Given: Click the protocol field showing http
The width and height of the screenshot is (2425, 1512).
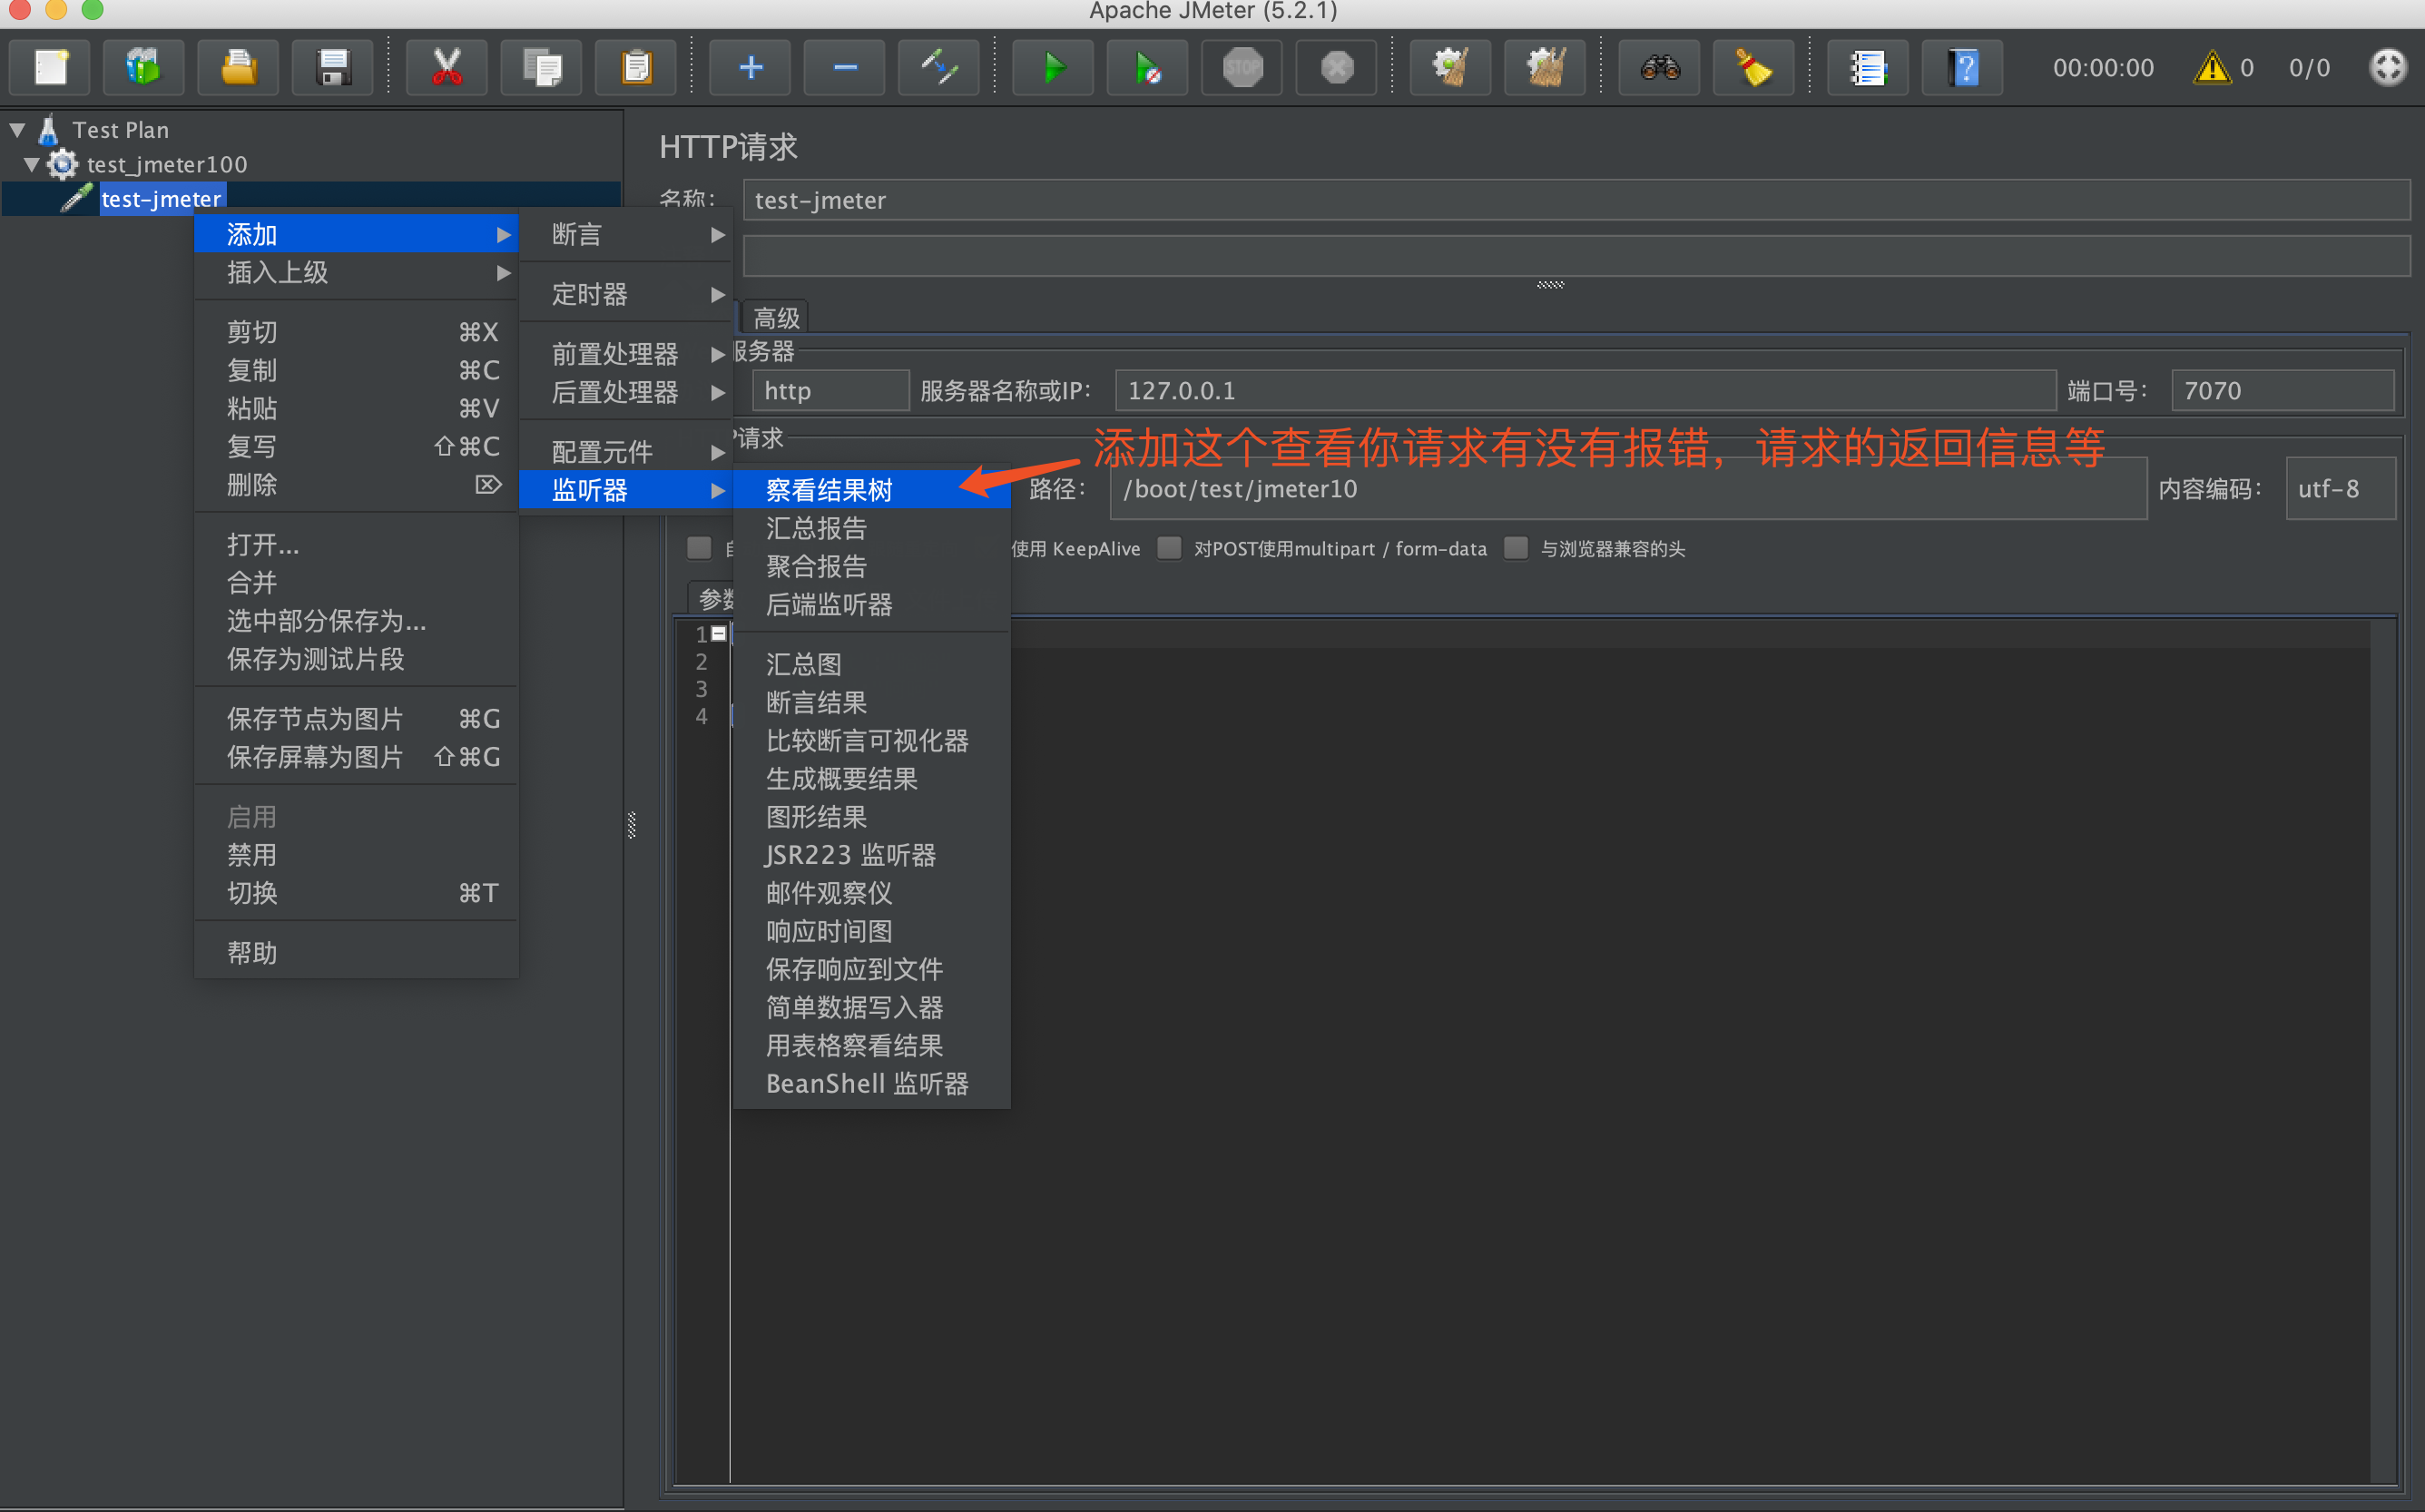Looking at the screenshot, I should click(830, 391).
